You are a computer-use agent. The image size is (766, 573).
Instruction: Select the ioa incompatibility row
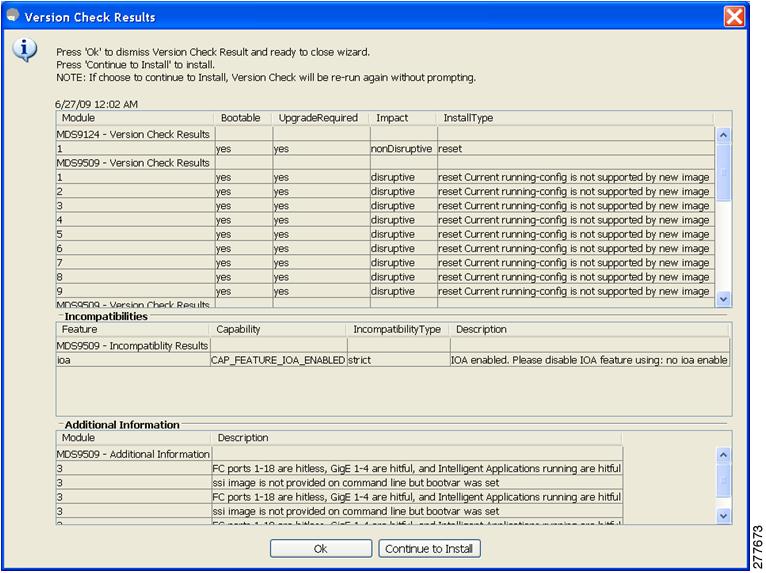pyautogui.click(x=393, y=360)
